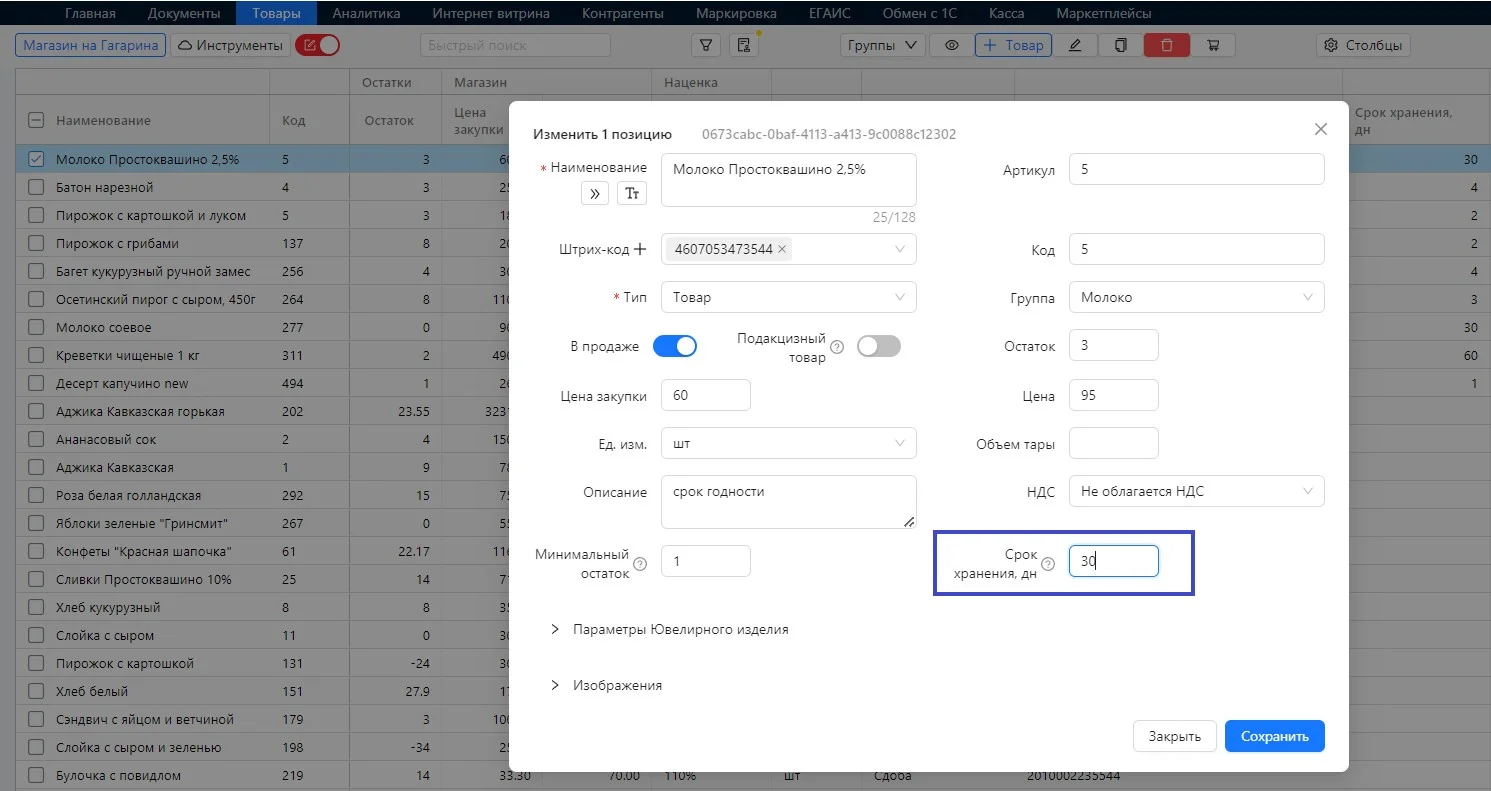Image resolution: width=1491 pixels, height=791 pixels.
Task: Toggle select-all checkbox in table header
Action: tap(36, 120)
